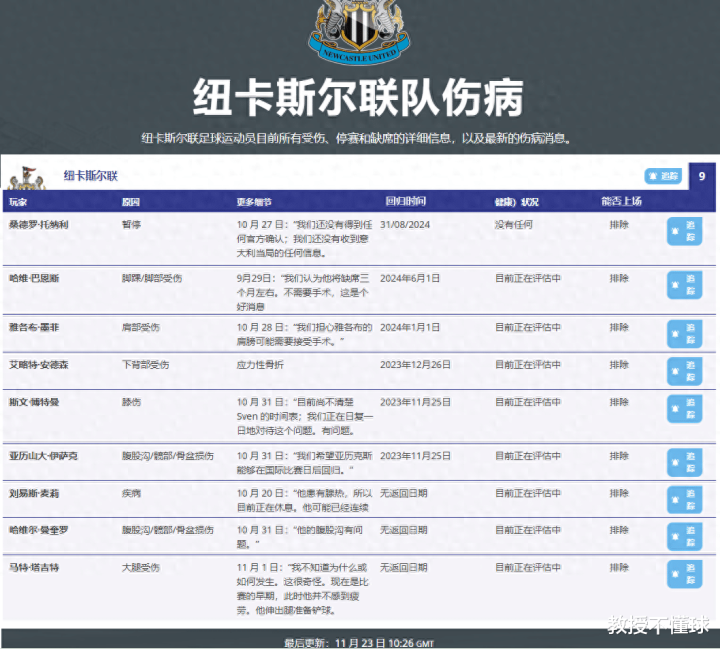The width and height of the screenshot is (720, 649).
Task: Click the reason cell 肩部受伤
Action: (x=141, y=327)
